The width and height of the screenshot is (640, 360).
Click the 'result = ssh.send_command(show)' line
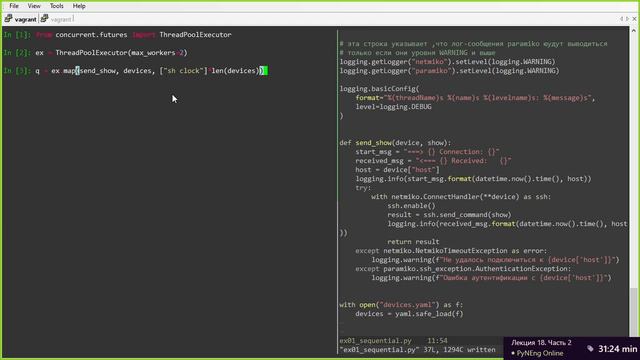pos(449,215)
